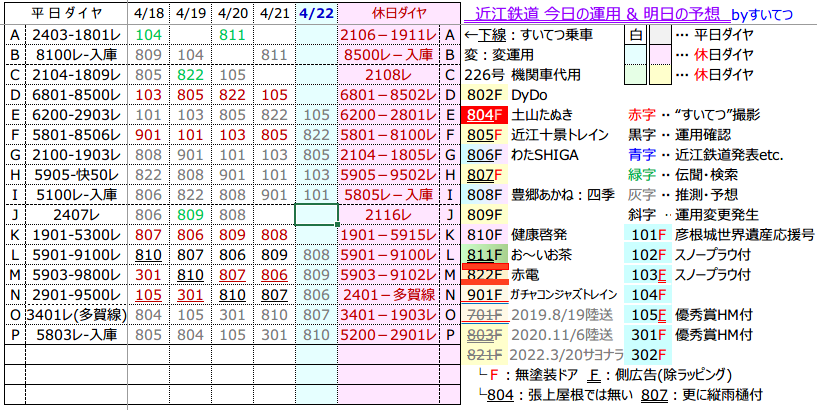Click the pink legend color swatch
Image resolution: width=817 pixels, height=410 pixels.
click(660, 55)
